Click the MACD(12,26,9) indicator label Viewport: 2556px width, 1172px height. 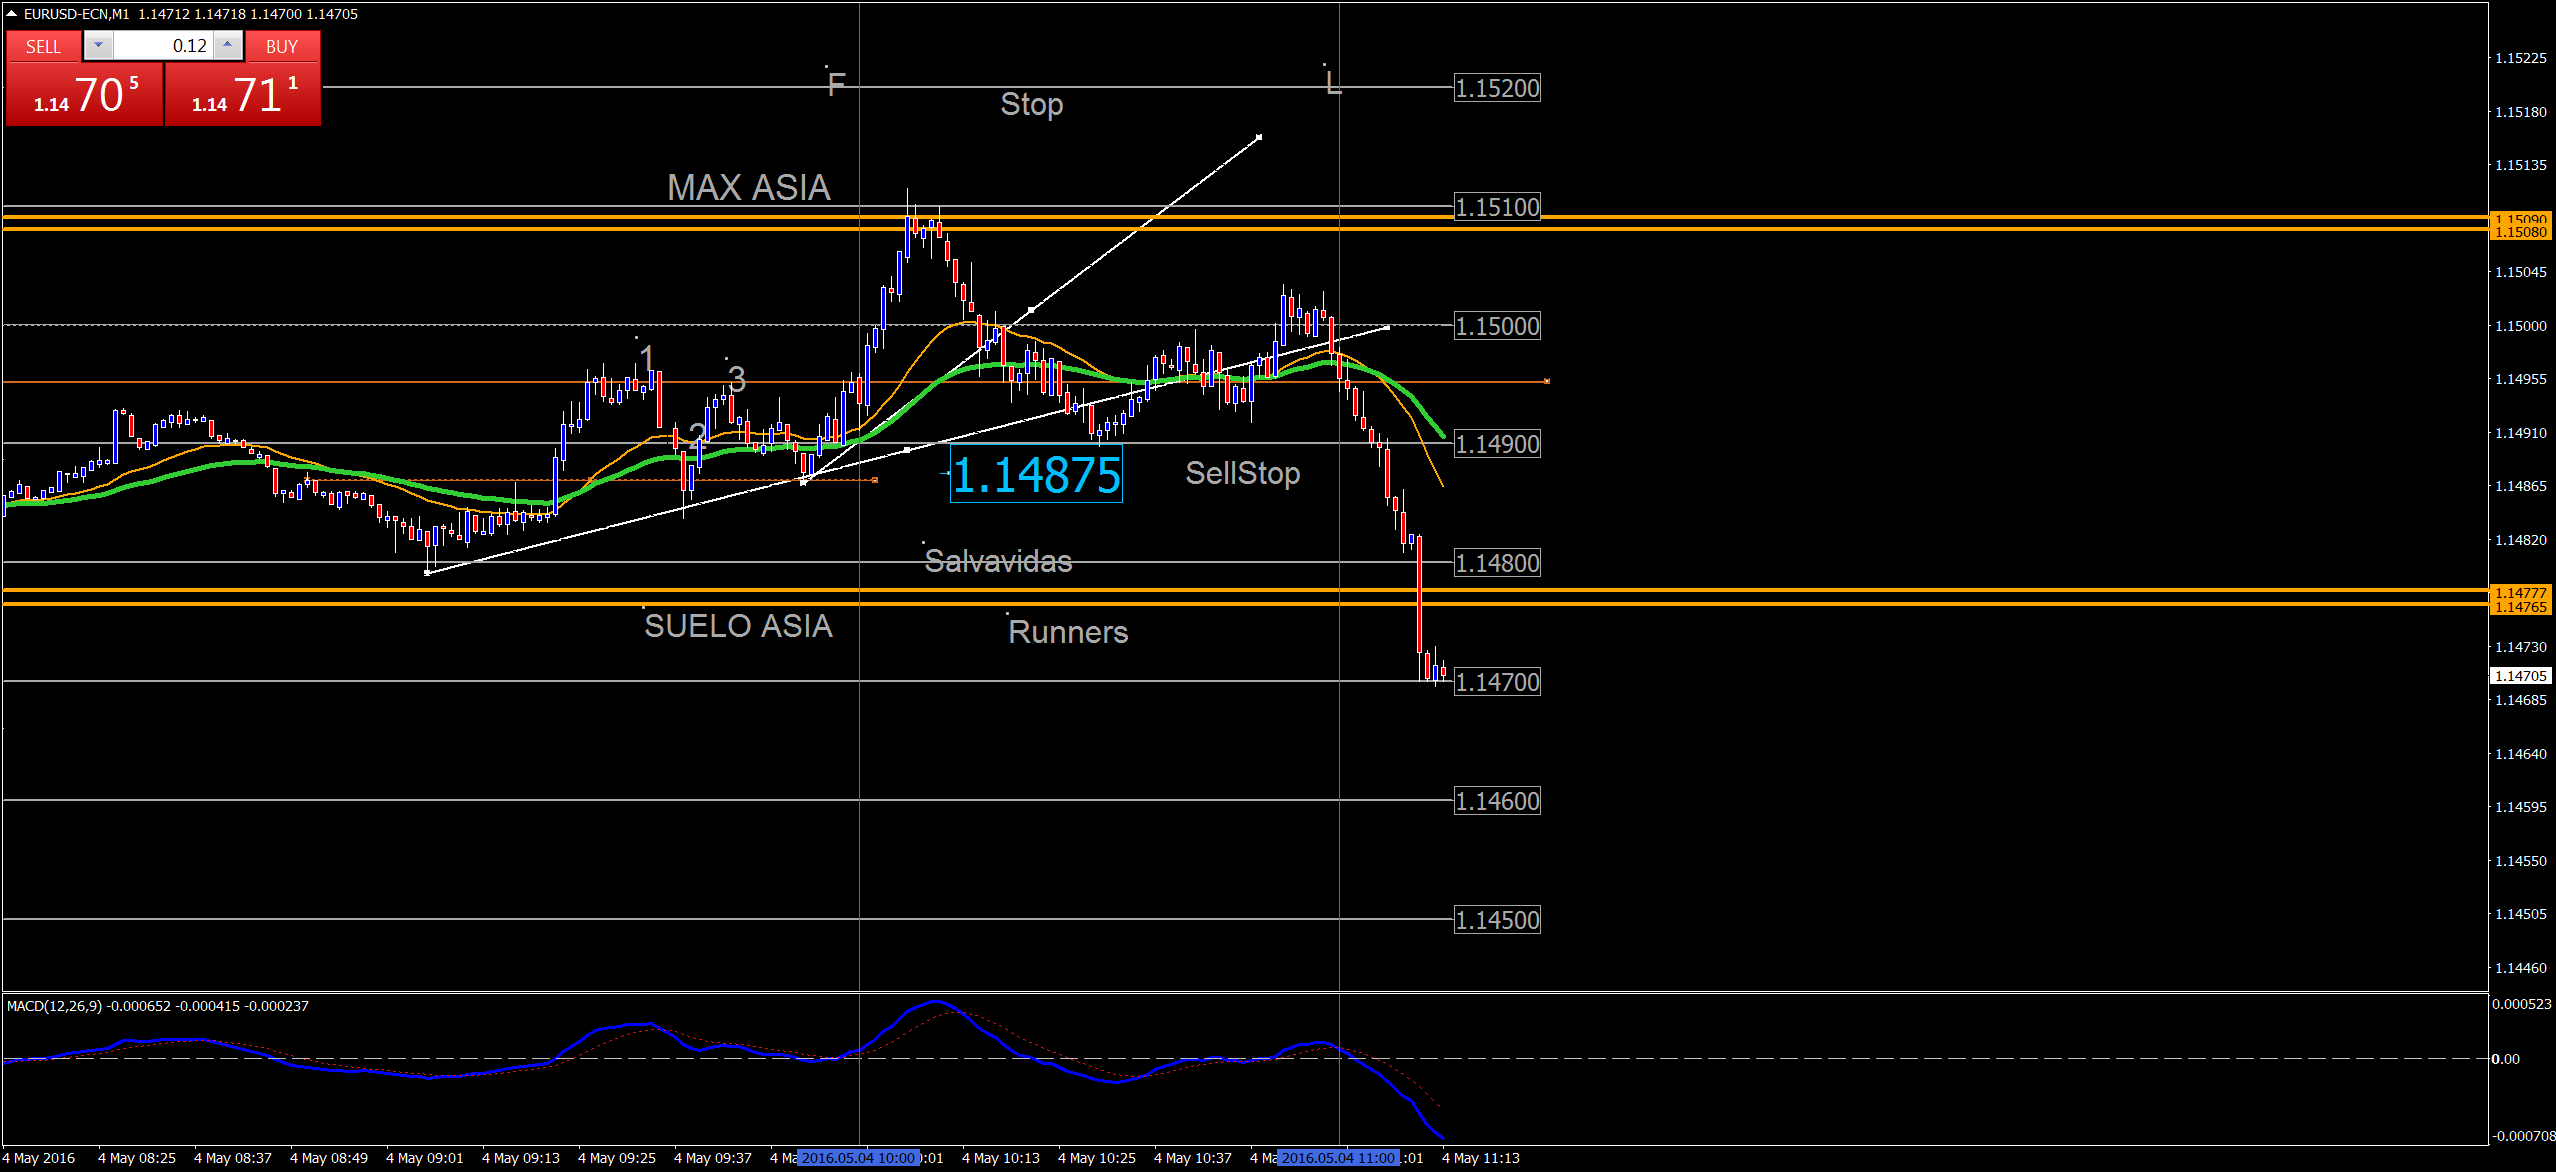tap(54, 1006)
